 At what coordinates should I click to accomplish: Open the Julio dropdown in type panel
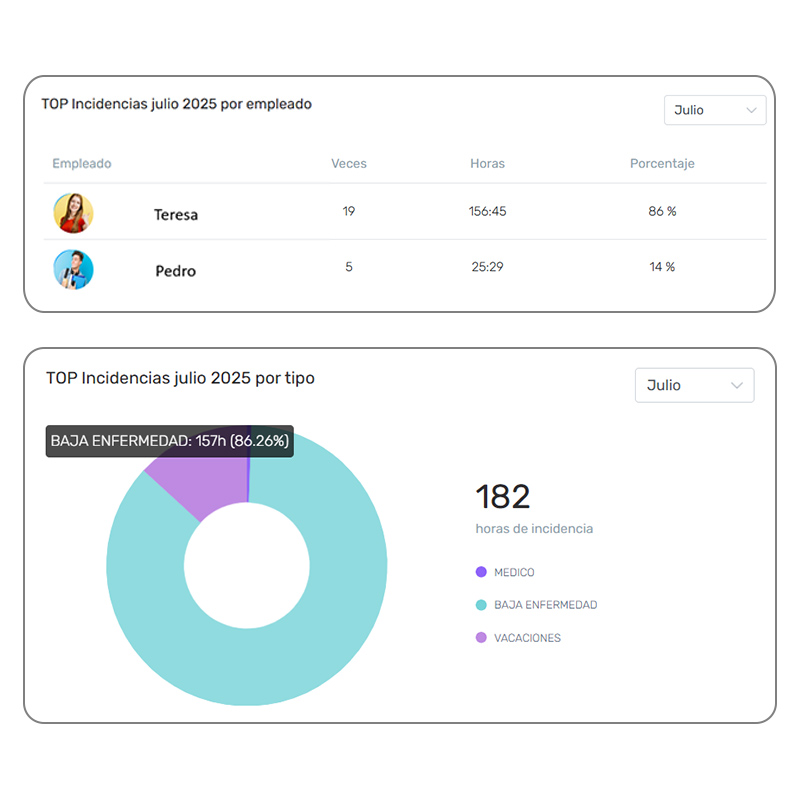tap(694, 385)
